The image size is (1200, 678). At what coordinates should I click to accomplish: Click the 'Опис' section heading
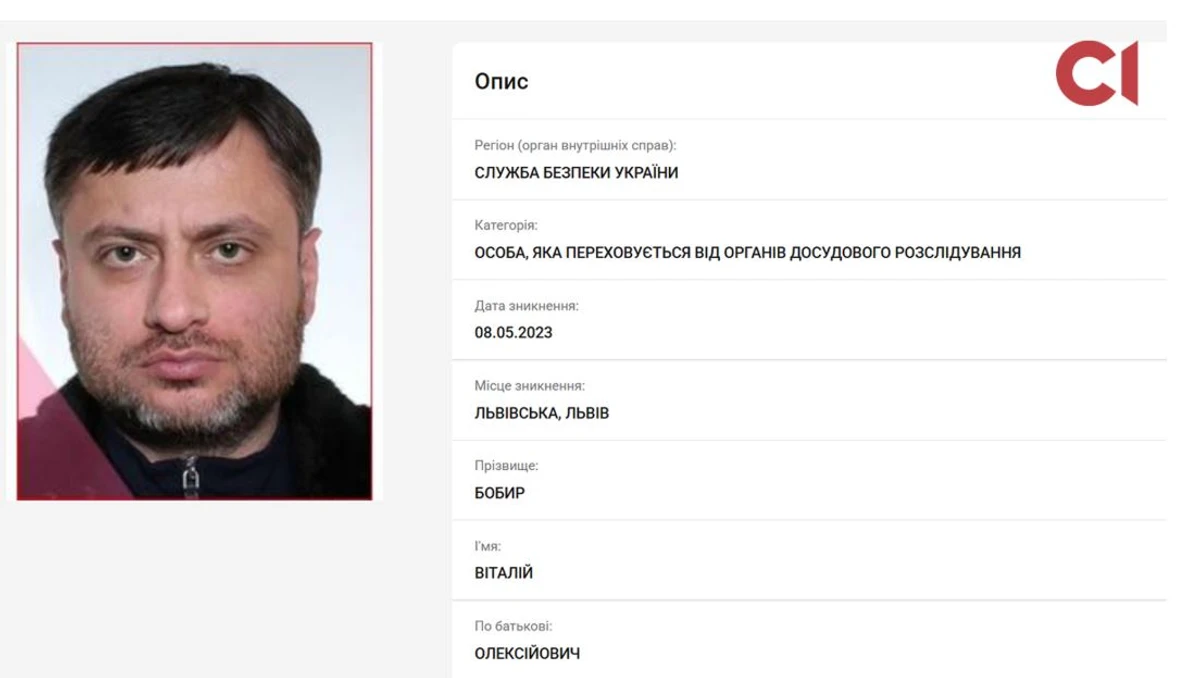coord(501,81)
